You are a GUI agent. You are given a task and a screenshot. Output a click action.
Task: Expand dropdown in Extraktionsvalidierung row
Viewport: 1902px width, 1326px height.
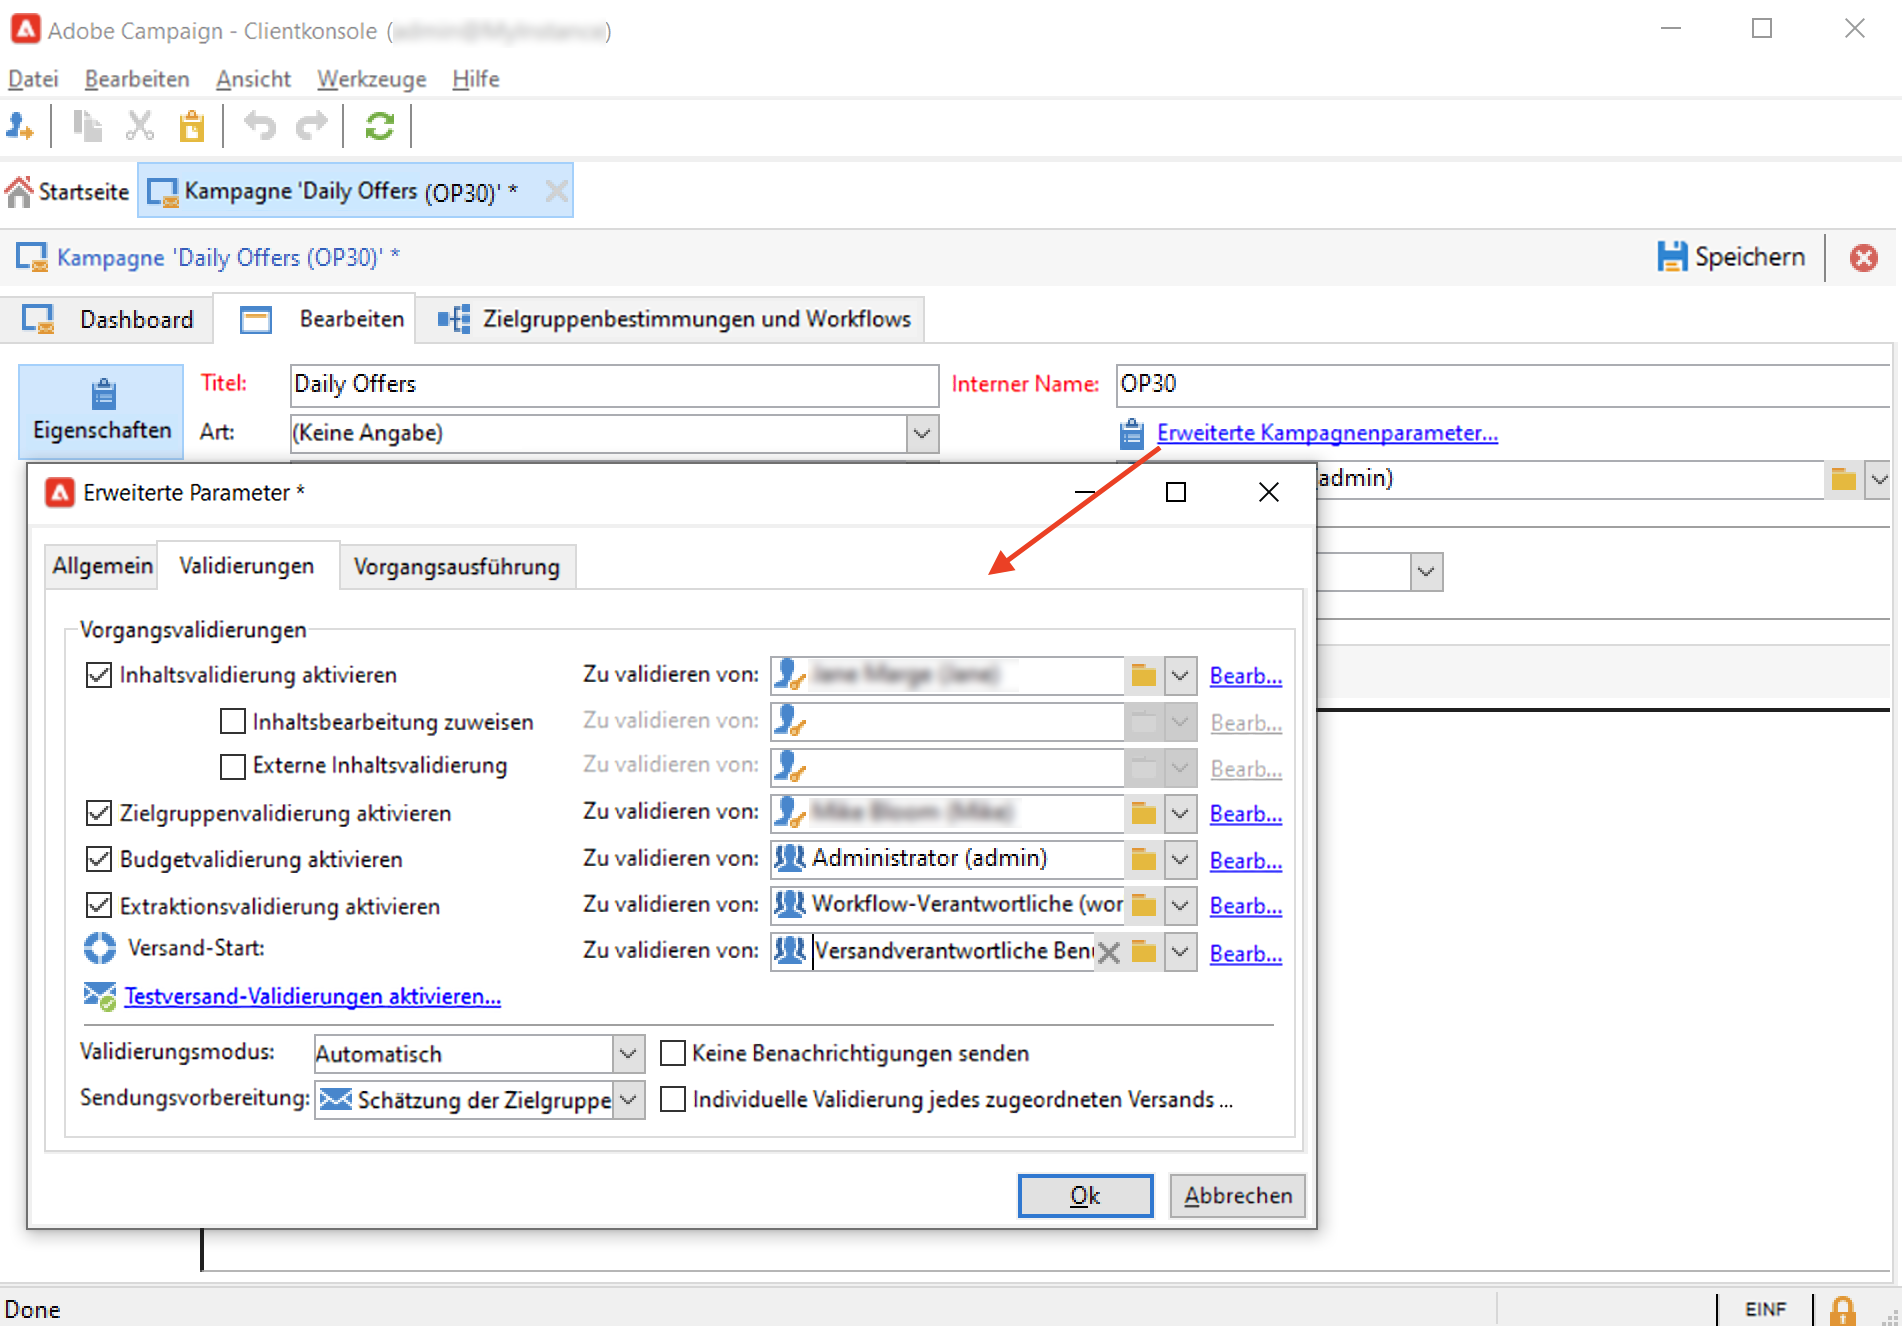point(1180,905)
